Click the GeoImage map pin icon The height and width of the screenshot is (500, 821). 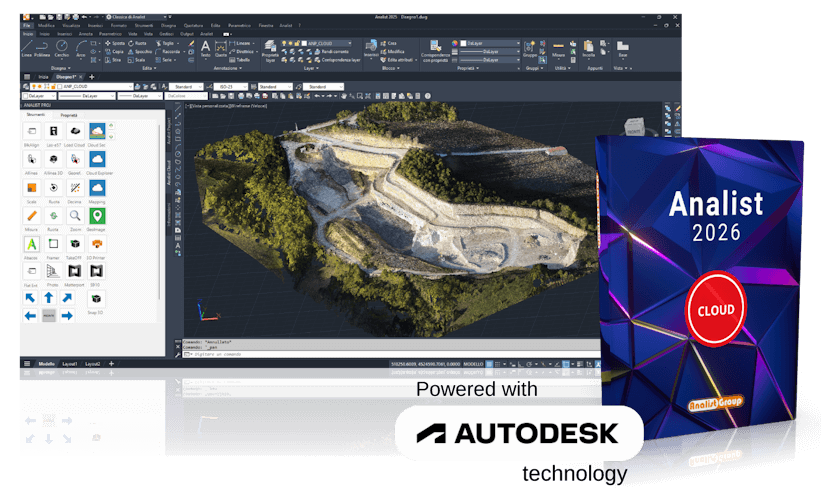[97, 215]
